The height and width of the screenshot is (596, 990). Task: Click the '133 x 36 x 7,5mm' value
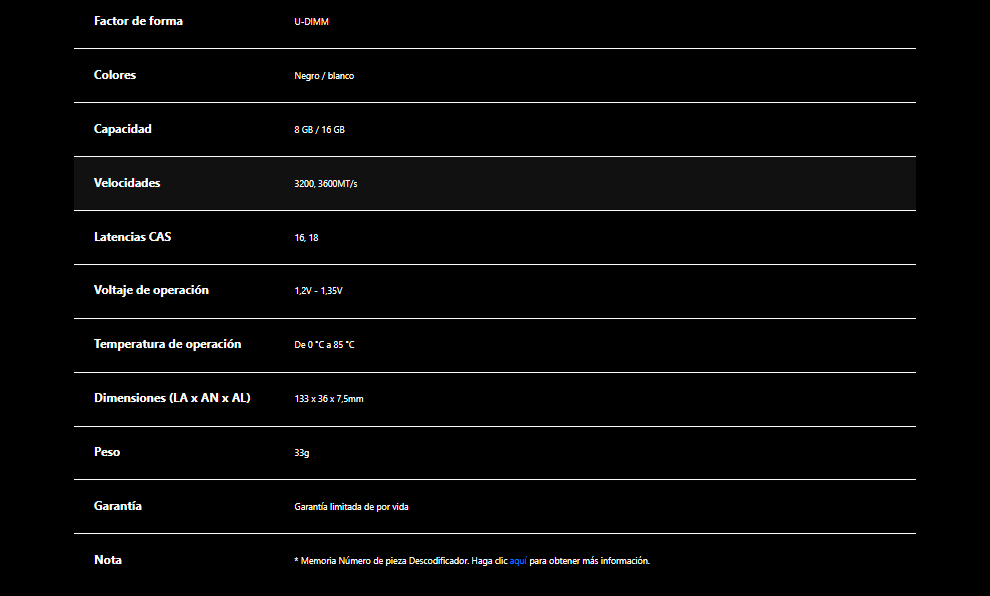[329, 399]
